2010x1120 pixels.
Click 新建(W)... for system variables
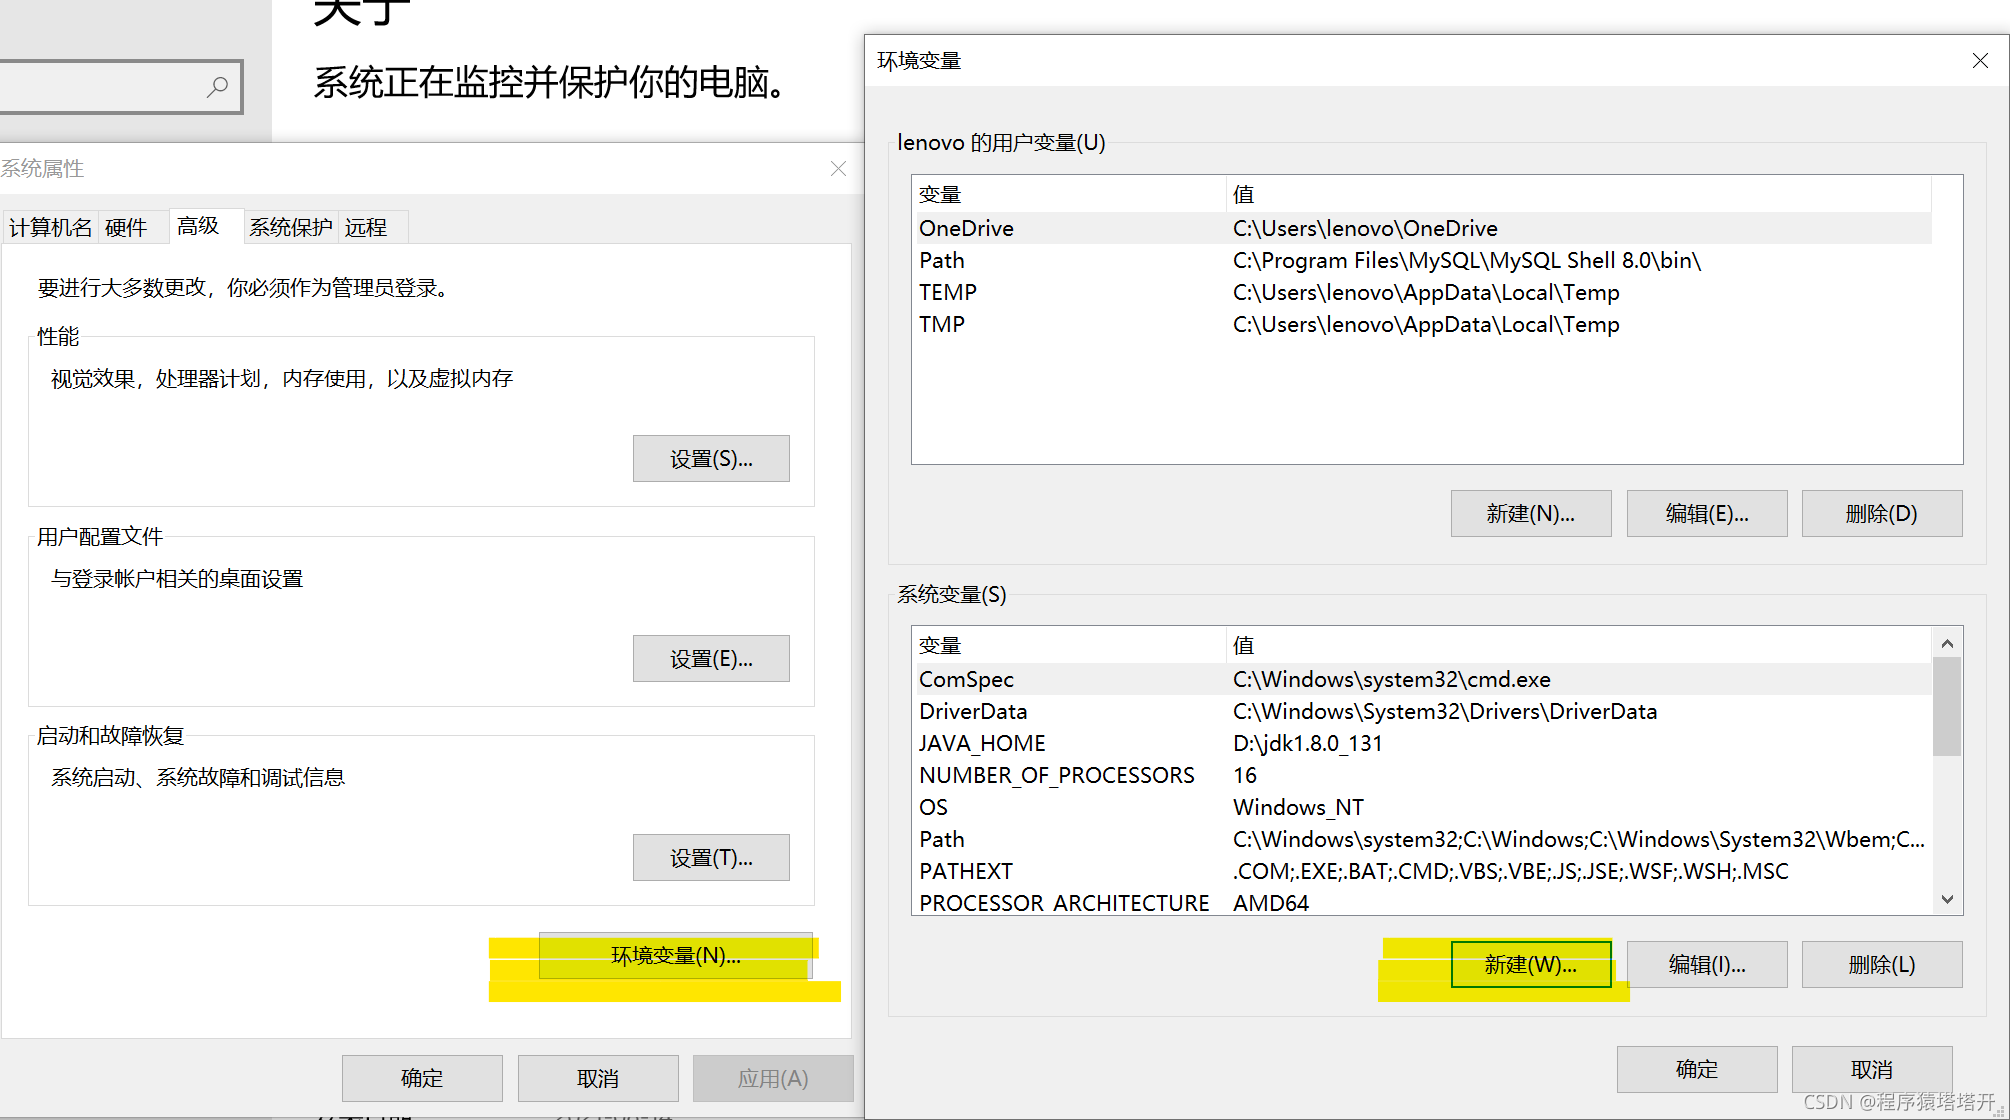(1530, 965)
